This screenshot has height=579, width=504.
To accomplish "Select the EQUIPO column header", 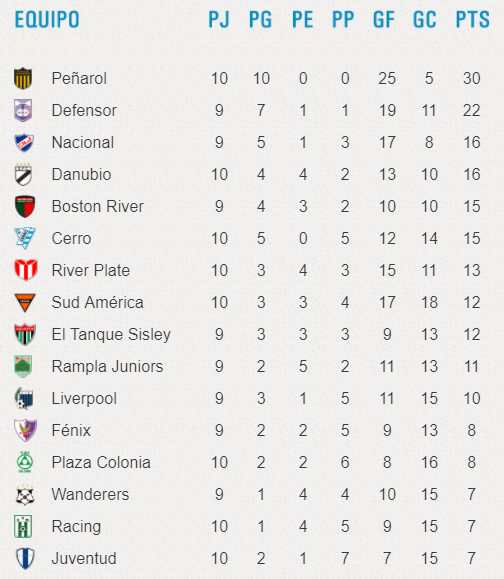I will [47, 20].
